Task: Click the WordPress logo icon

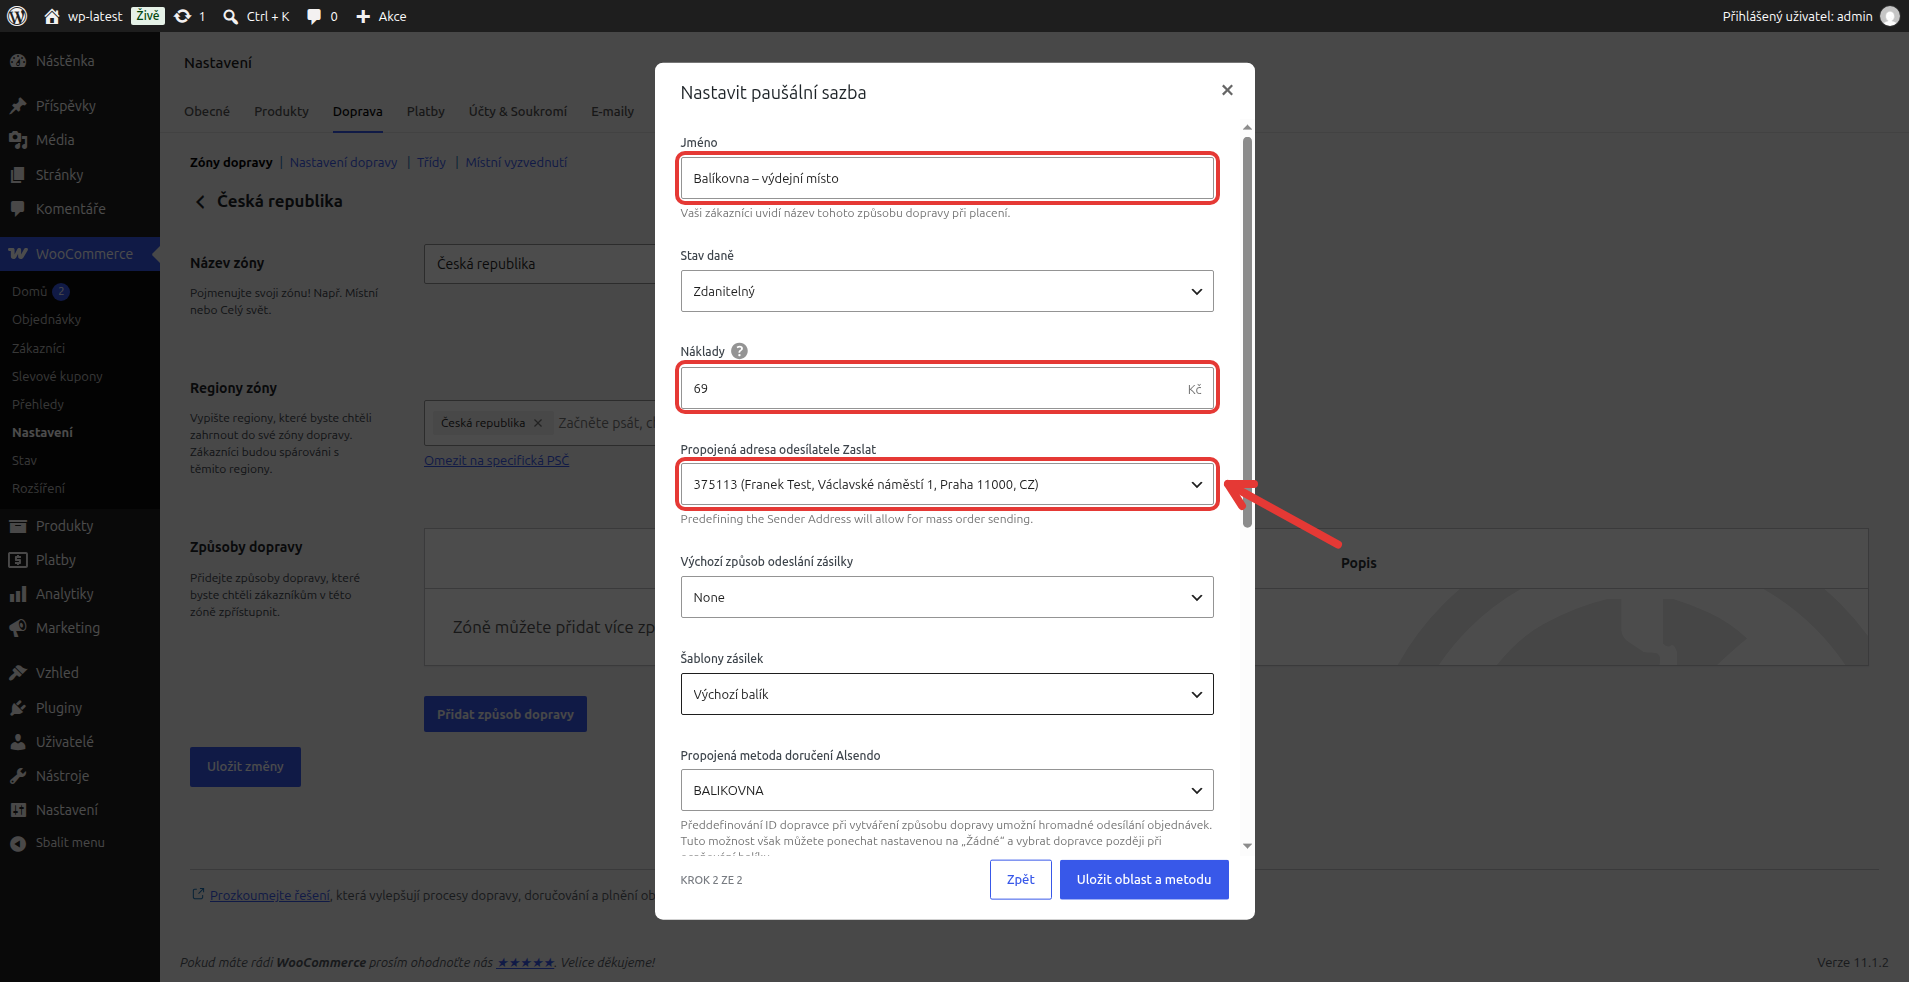Action: [17, 16]
